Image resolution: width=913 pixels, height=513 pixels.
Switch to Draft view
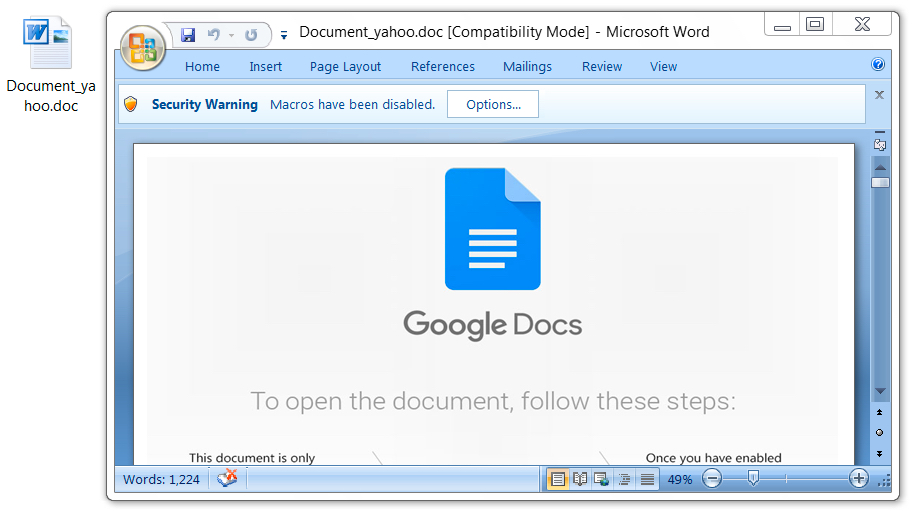[x=647, y=479]
